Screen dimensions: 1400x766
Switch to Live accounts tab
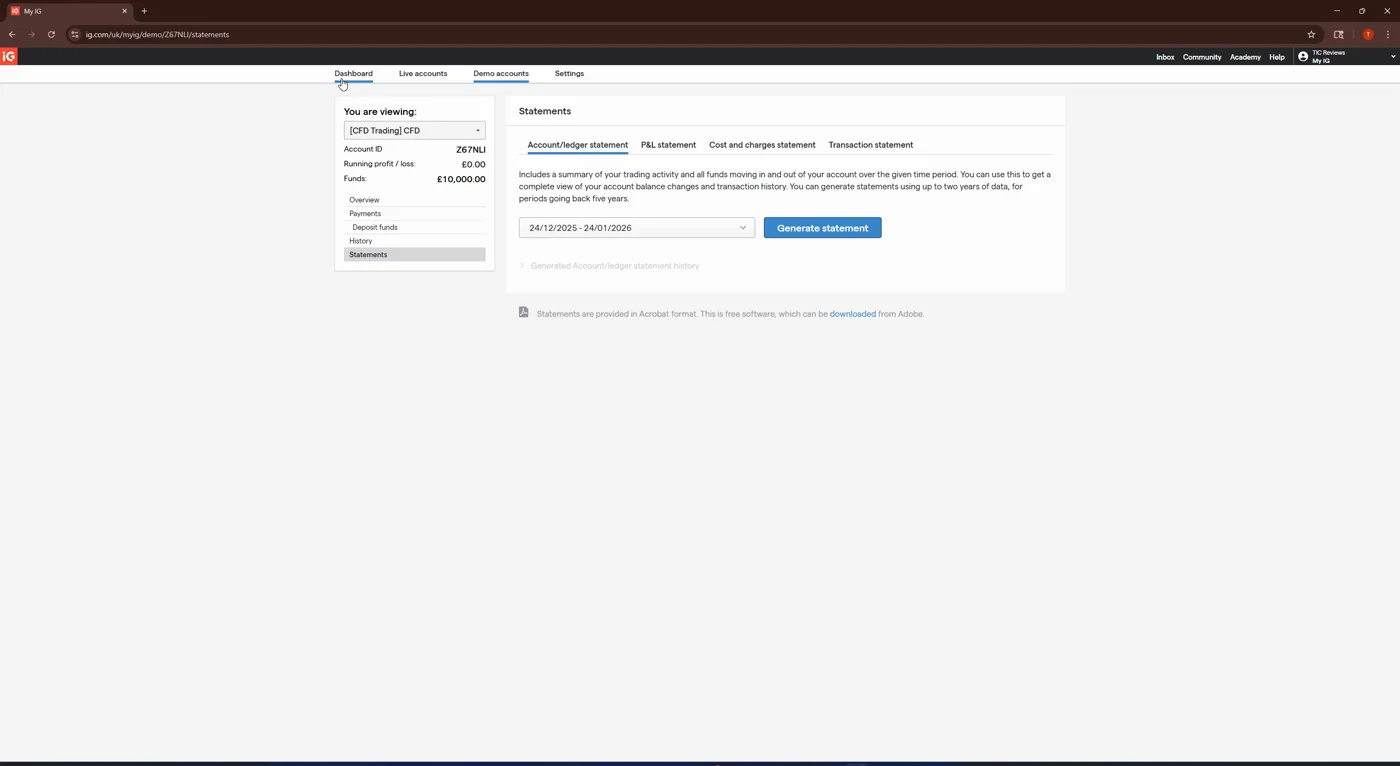coord(423,73)
